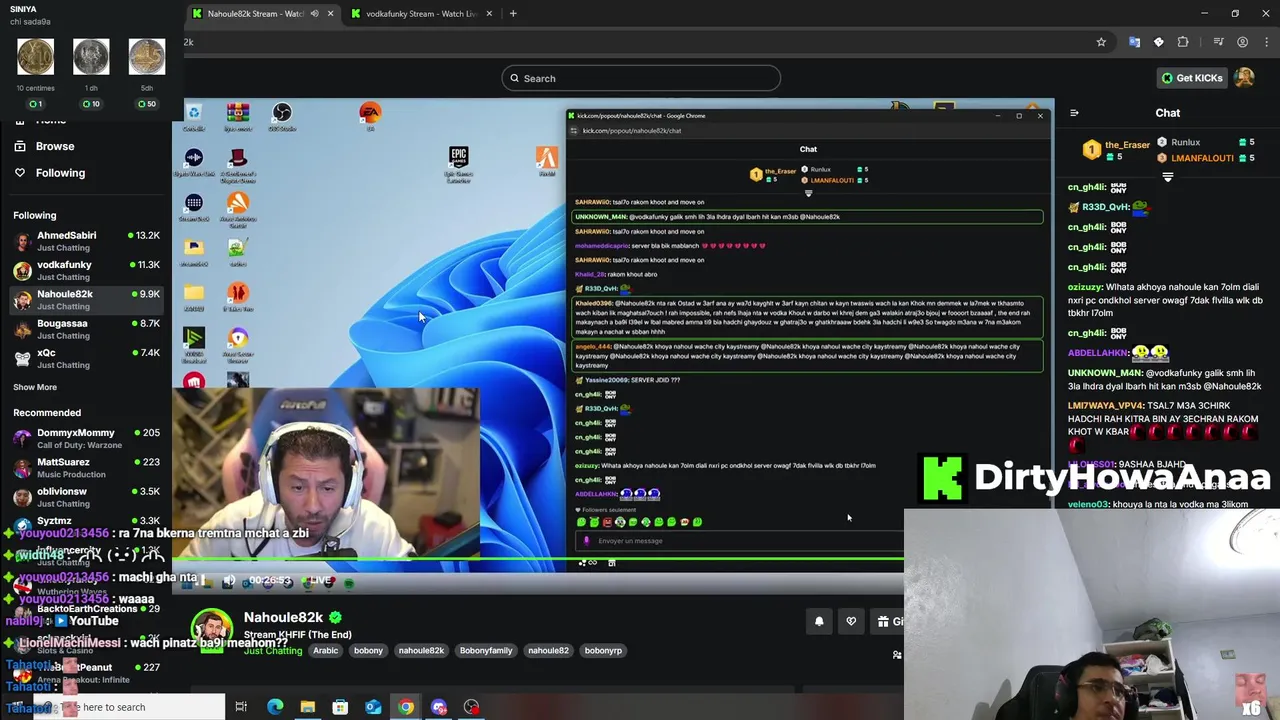Open the Google Translate extension icon
This screenshot has width=1280, height=720.
[x=1134, y=42]
